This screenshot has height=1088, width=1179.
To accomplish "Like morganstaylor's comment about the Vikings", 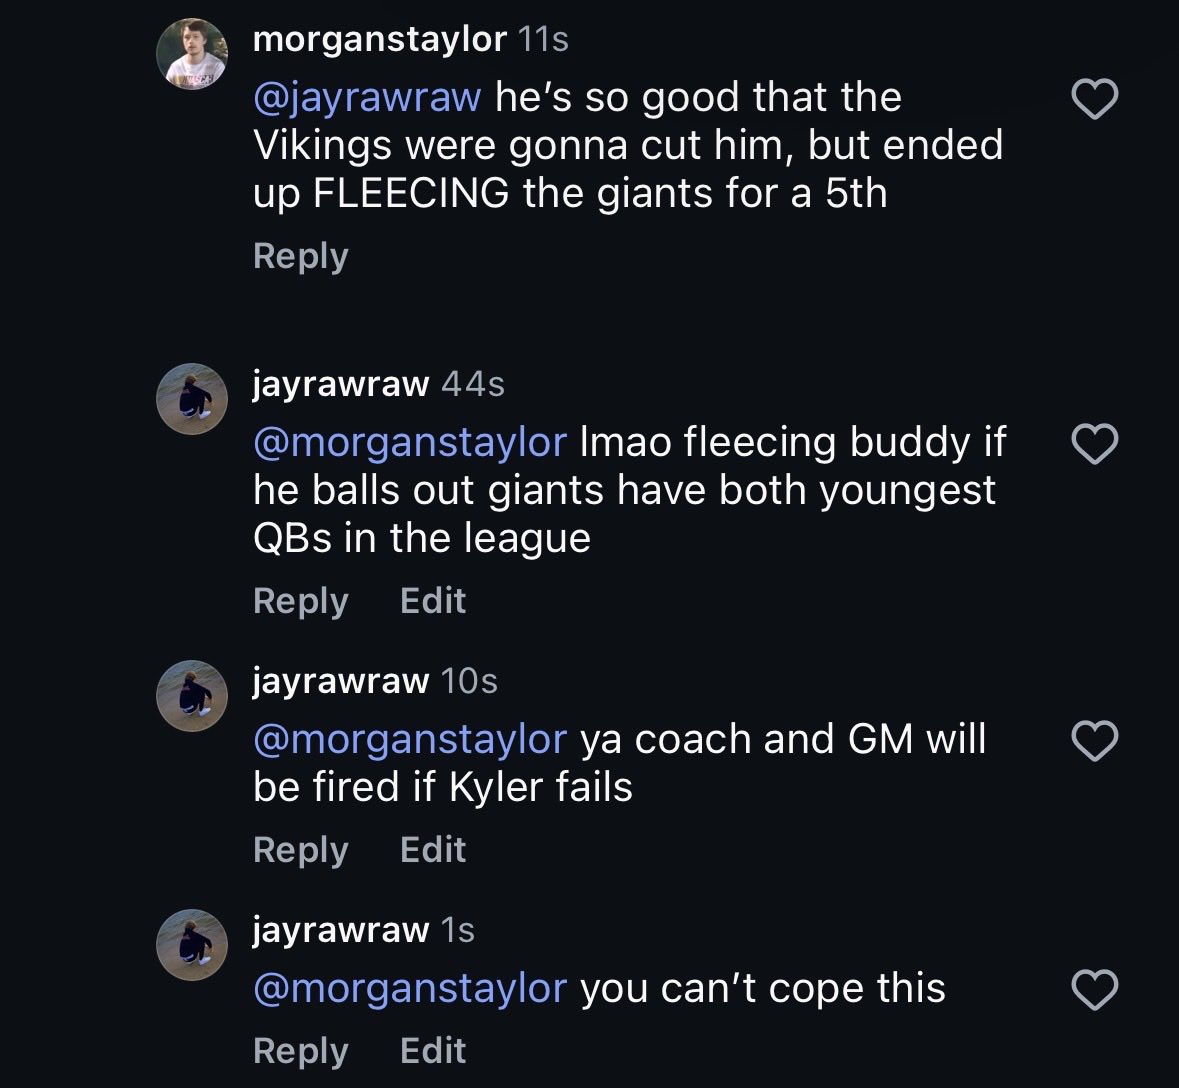I will 1094,99.
